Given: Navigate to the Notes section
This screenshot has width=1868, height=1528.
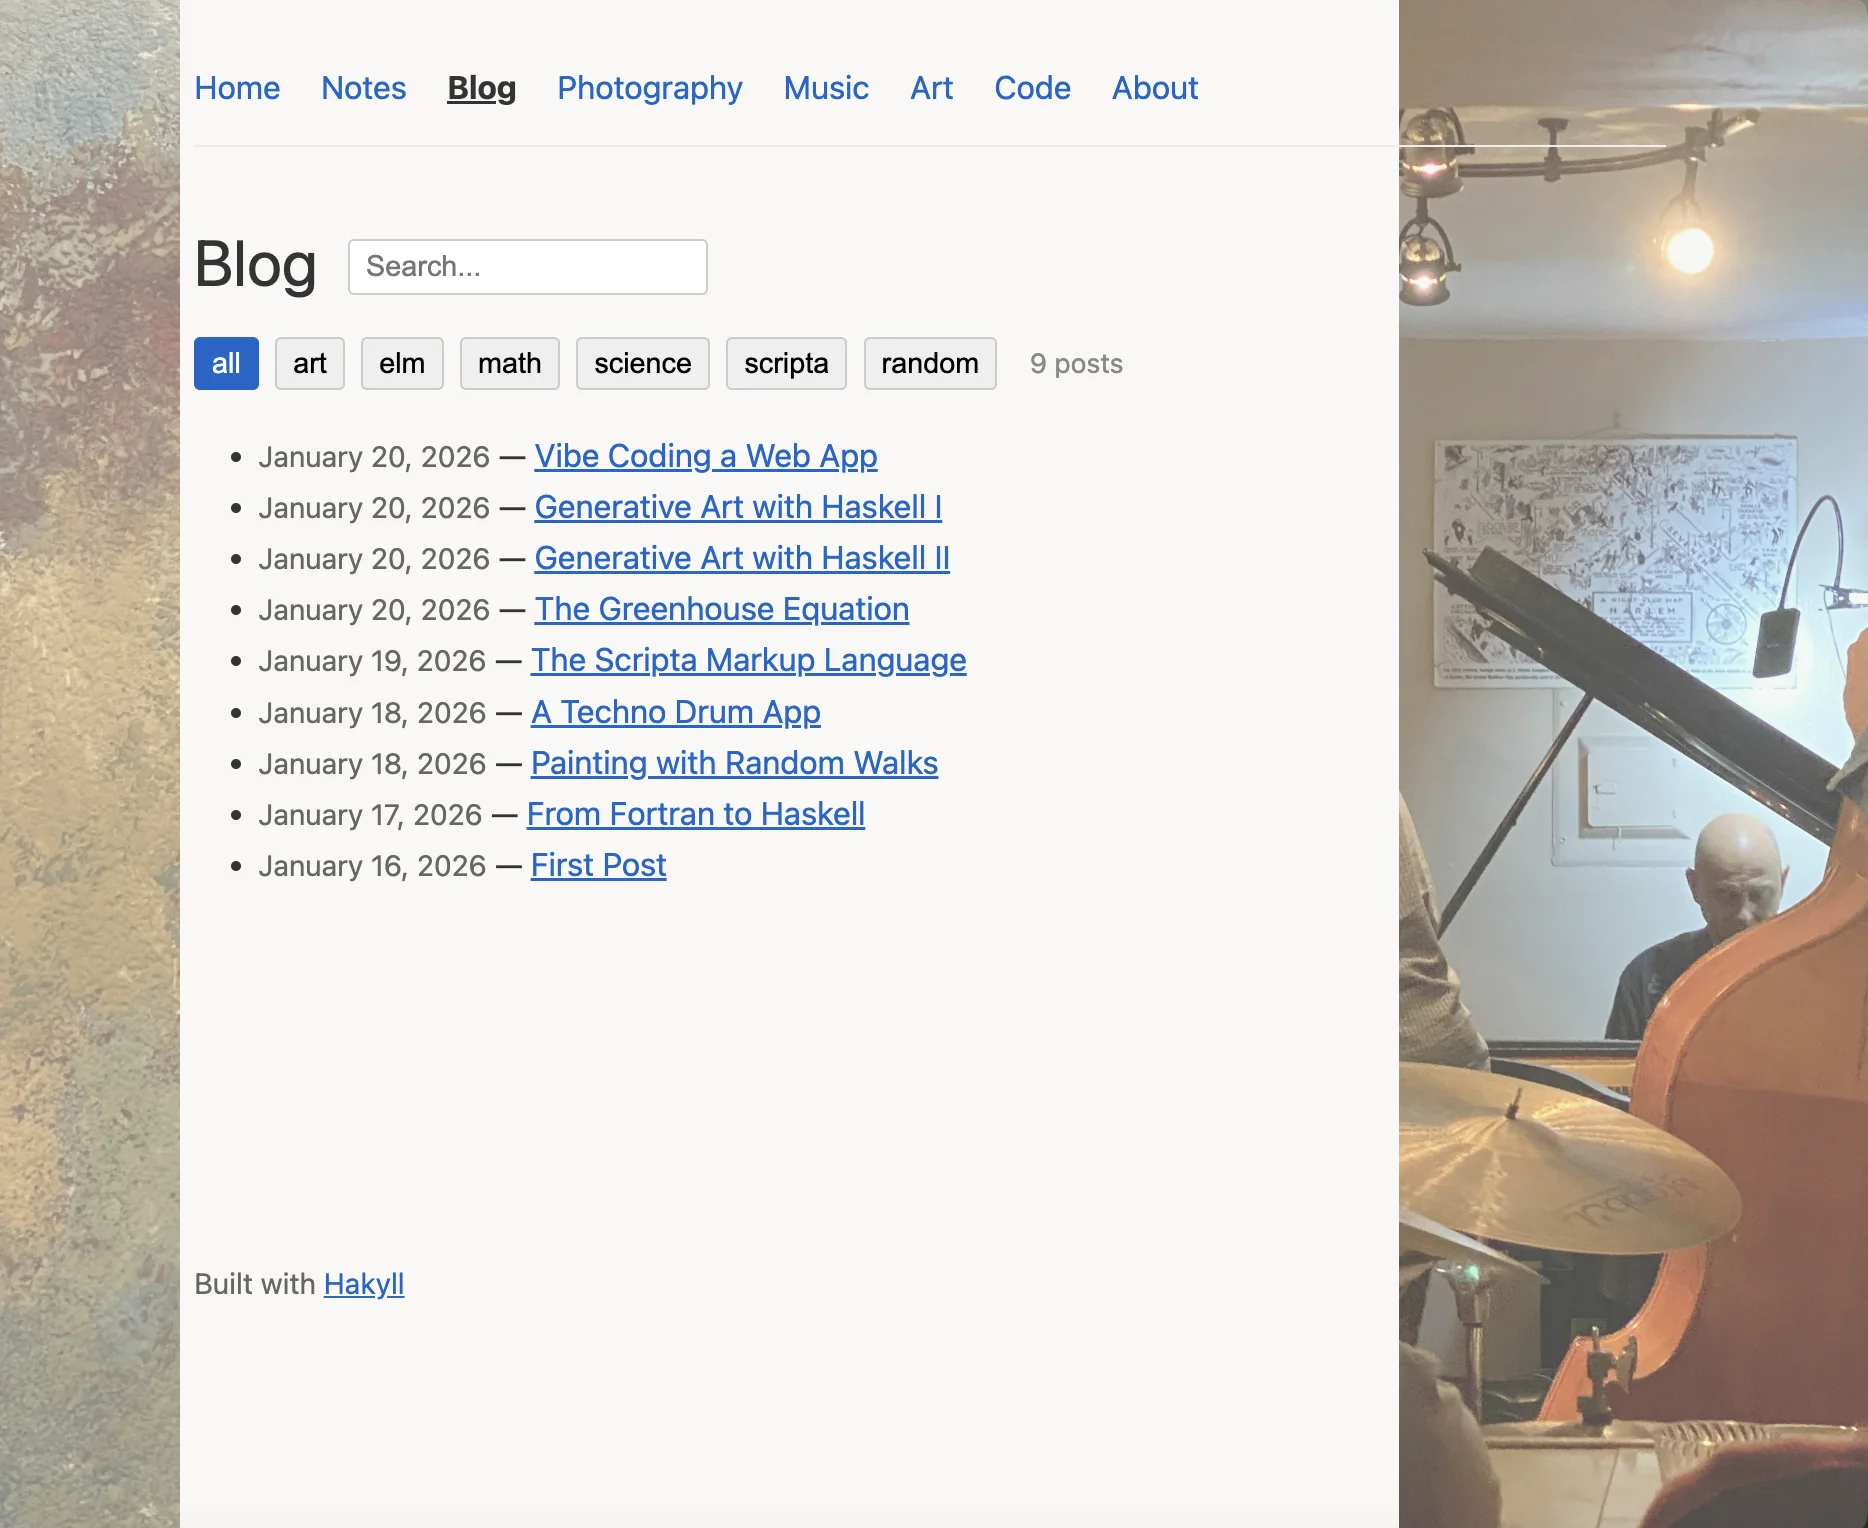Looking at the screenshot, I should 363,88.
